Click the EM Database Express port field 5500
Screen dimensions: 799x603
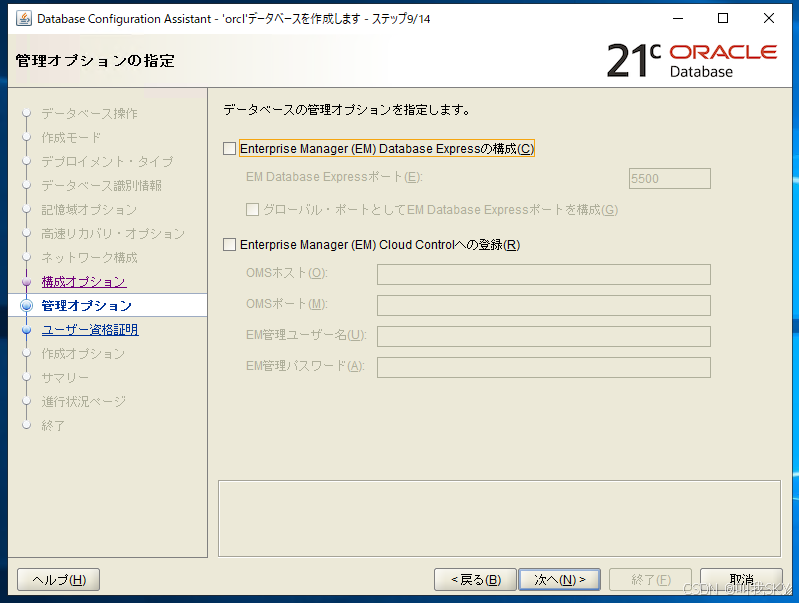(670, 178)
